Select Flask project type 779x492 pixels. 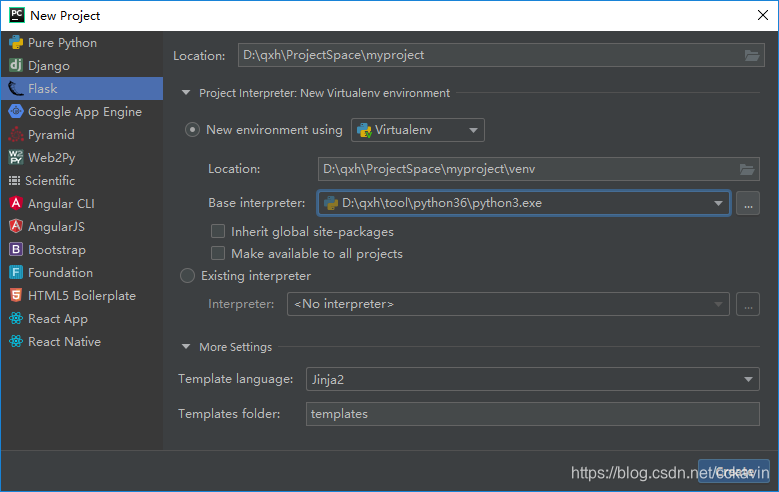click(x=82, y=88)
